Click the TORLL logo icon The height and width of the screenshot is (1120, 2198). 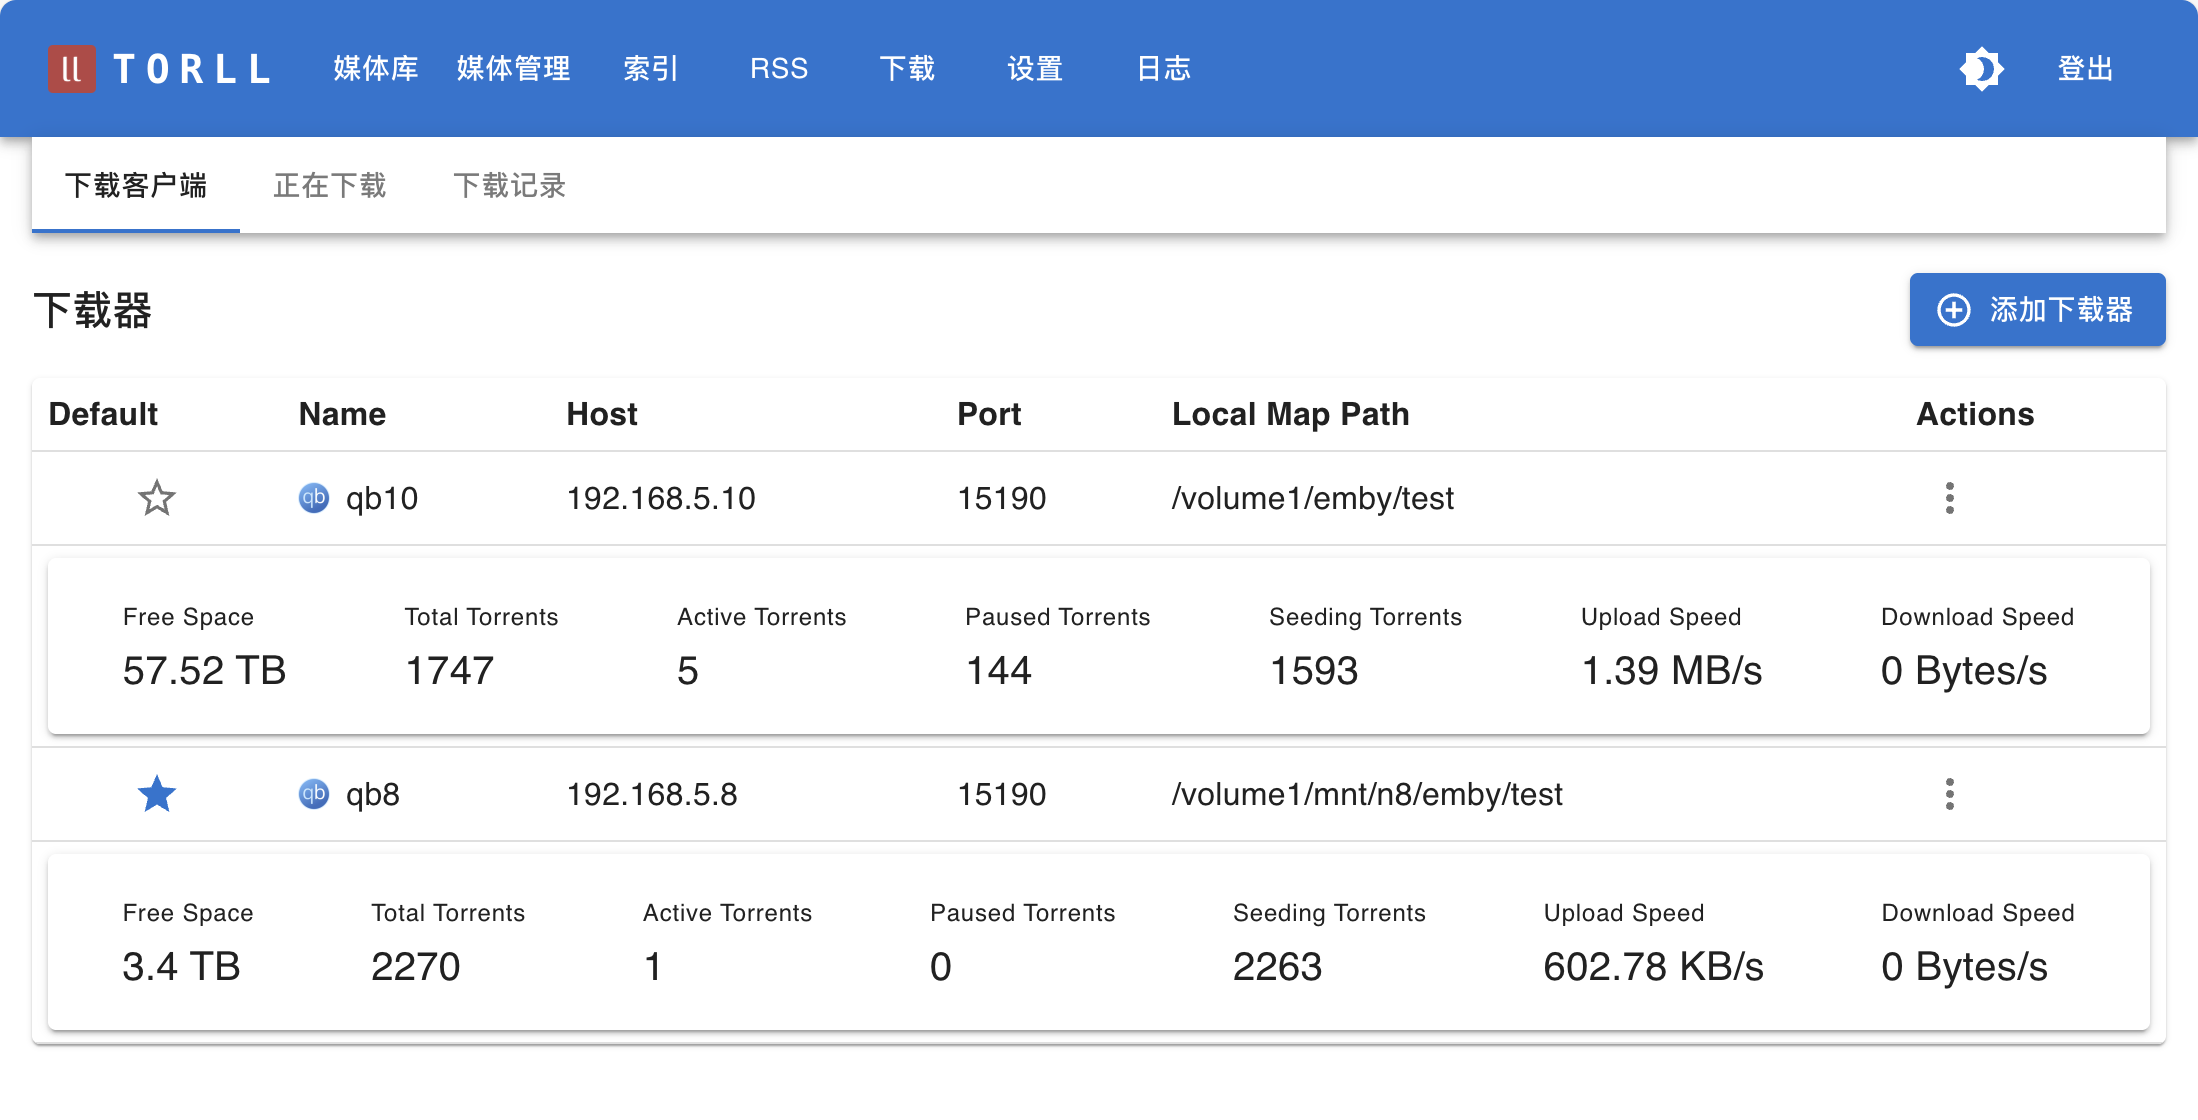(71, 69)
